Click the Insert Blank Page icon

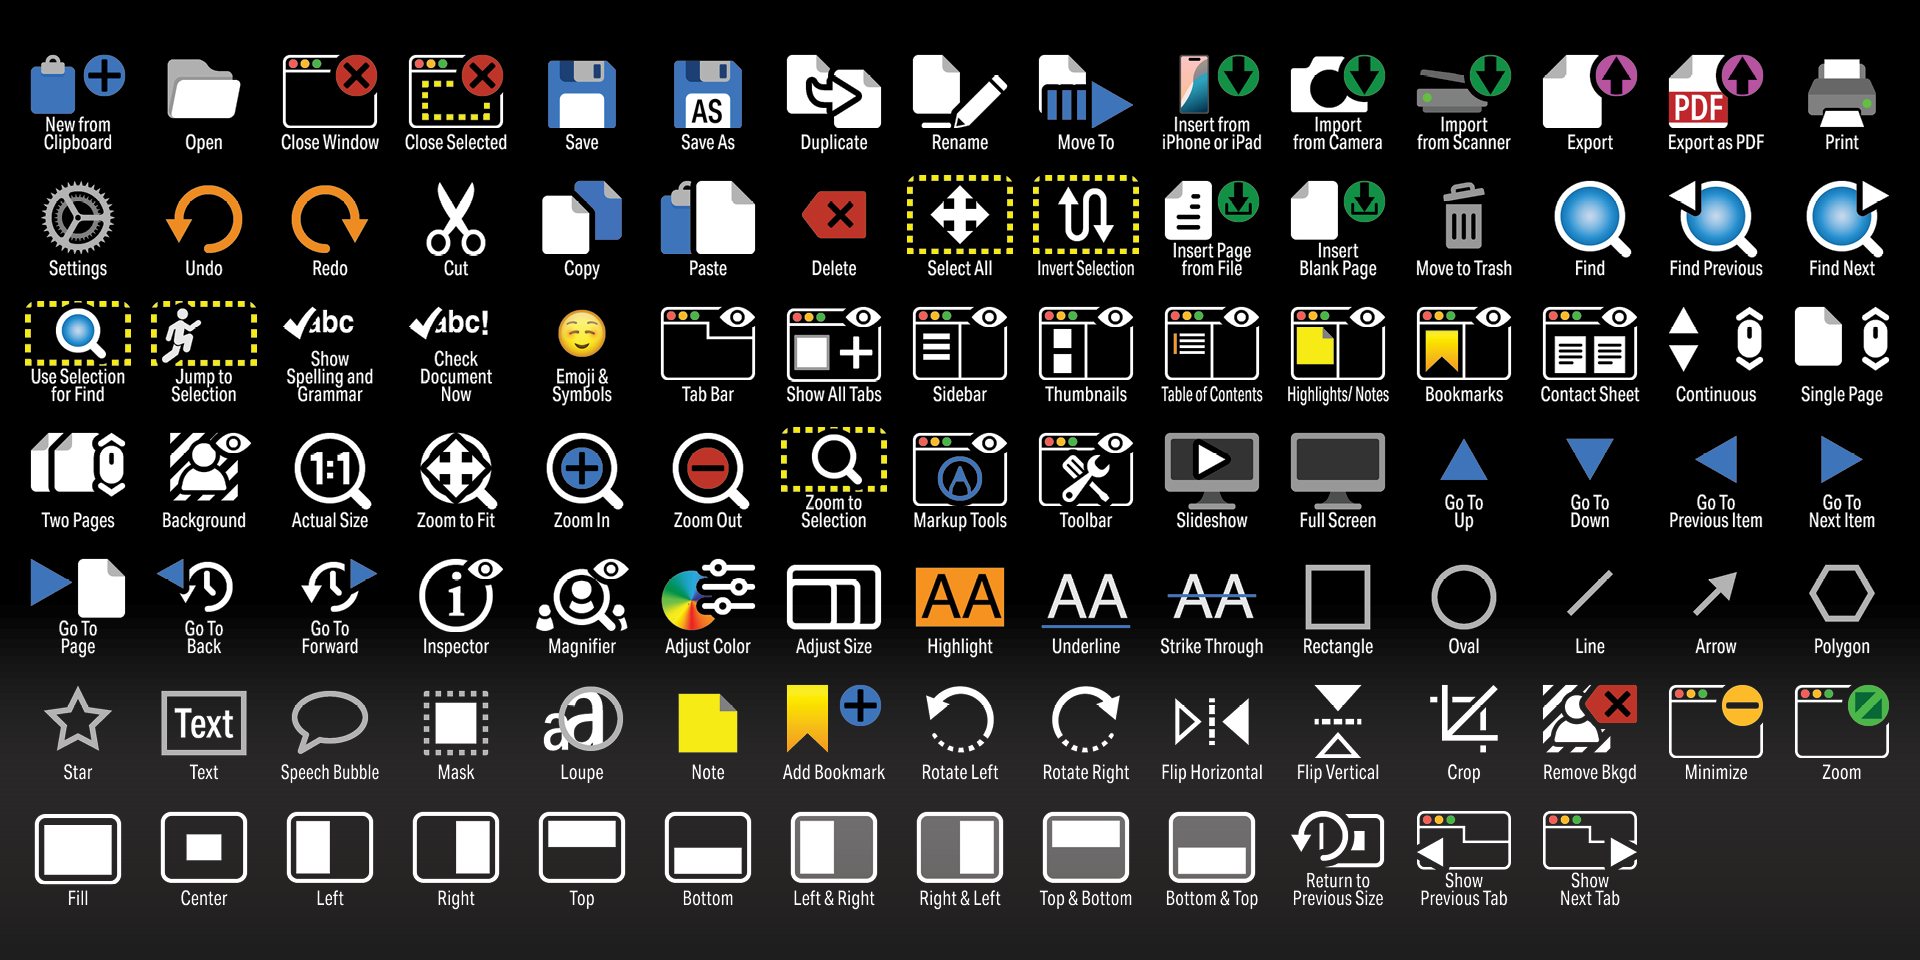coord(1338,210)
